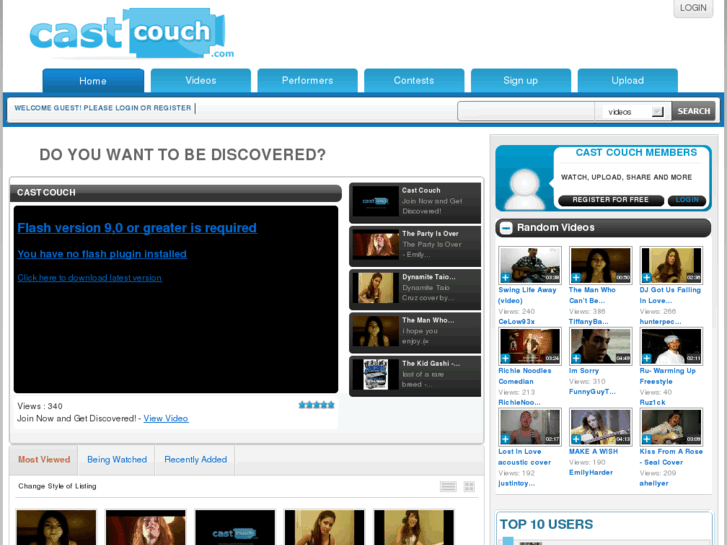This screenshot has width=727, height=545.
Task: Click plus icon on Im Sorry thumbnail
Action: 576,358
